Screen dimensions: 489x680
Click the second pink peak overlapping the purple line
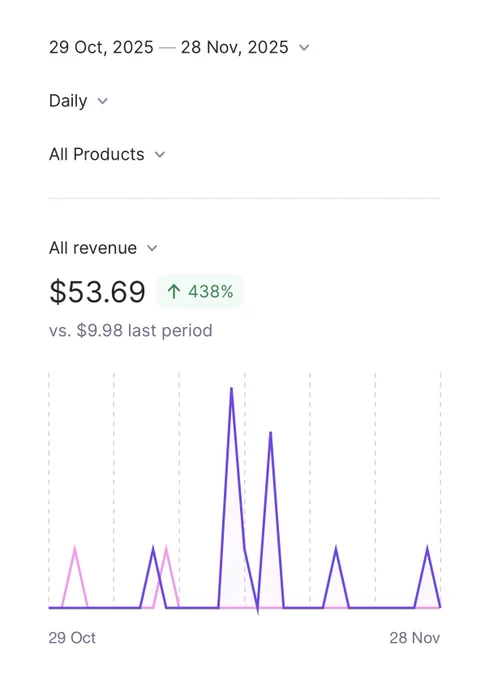[166, 549]
